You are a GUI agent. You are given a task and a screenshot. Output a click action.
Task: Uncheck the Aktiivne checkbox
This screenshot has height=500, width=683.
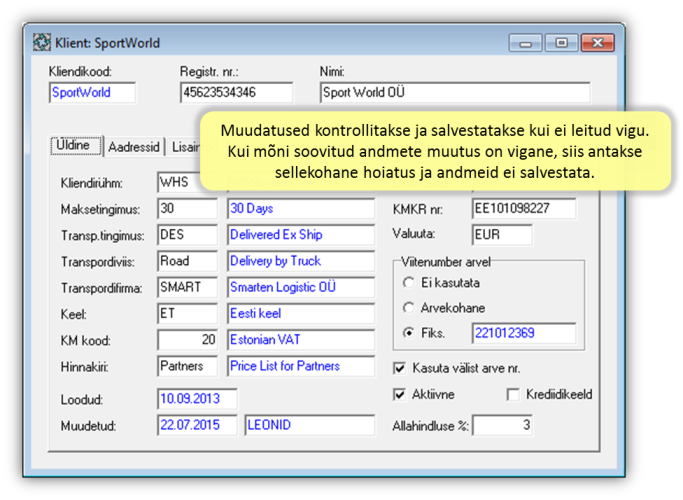pyautogui.click(x=399, y=395)
